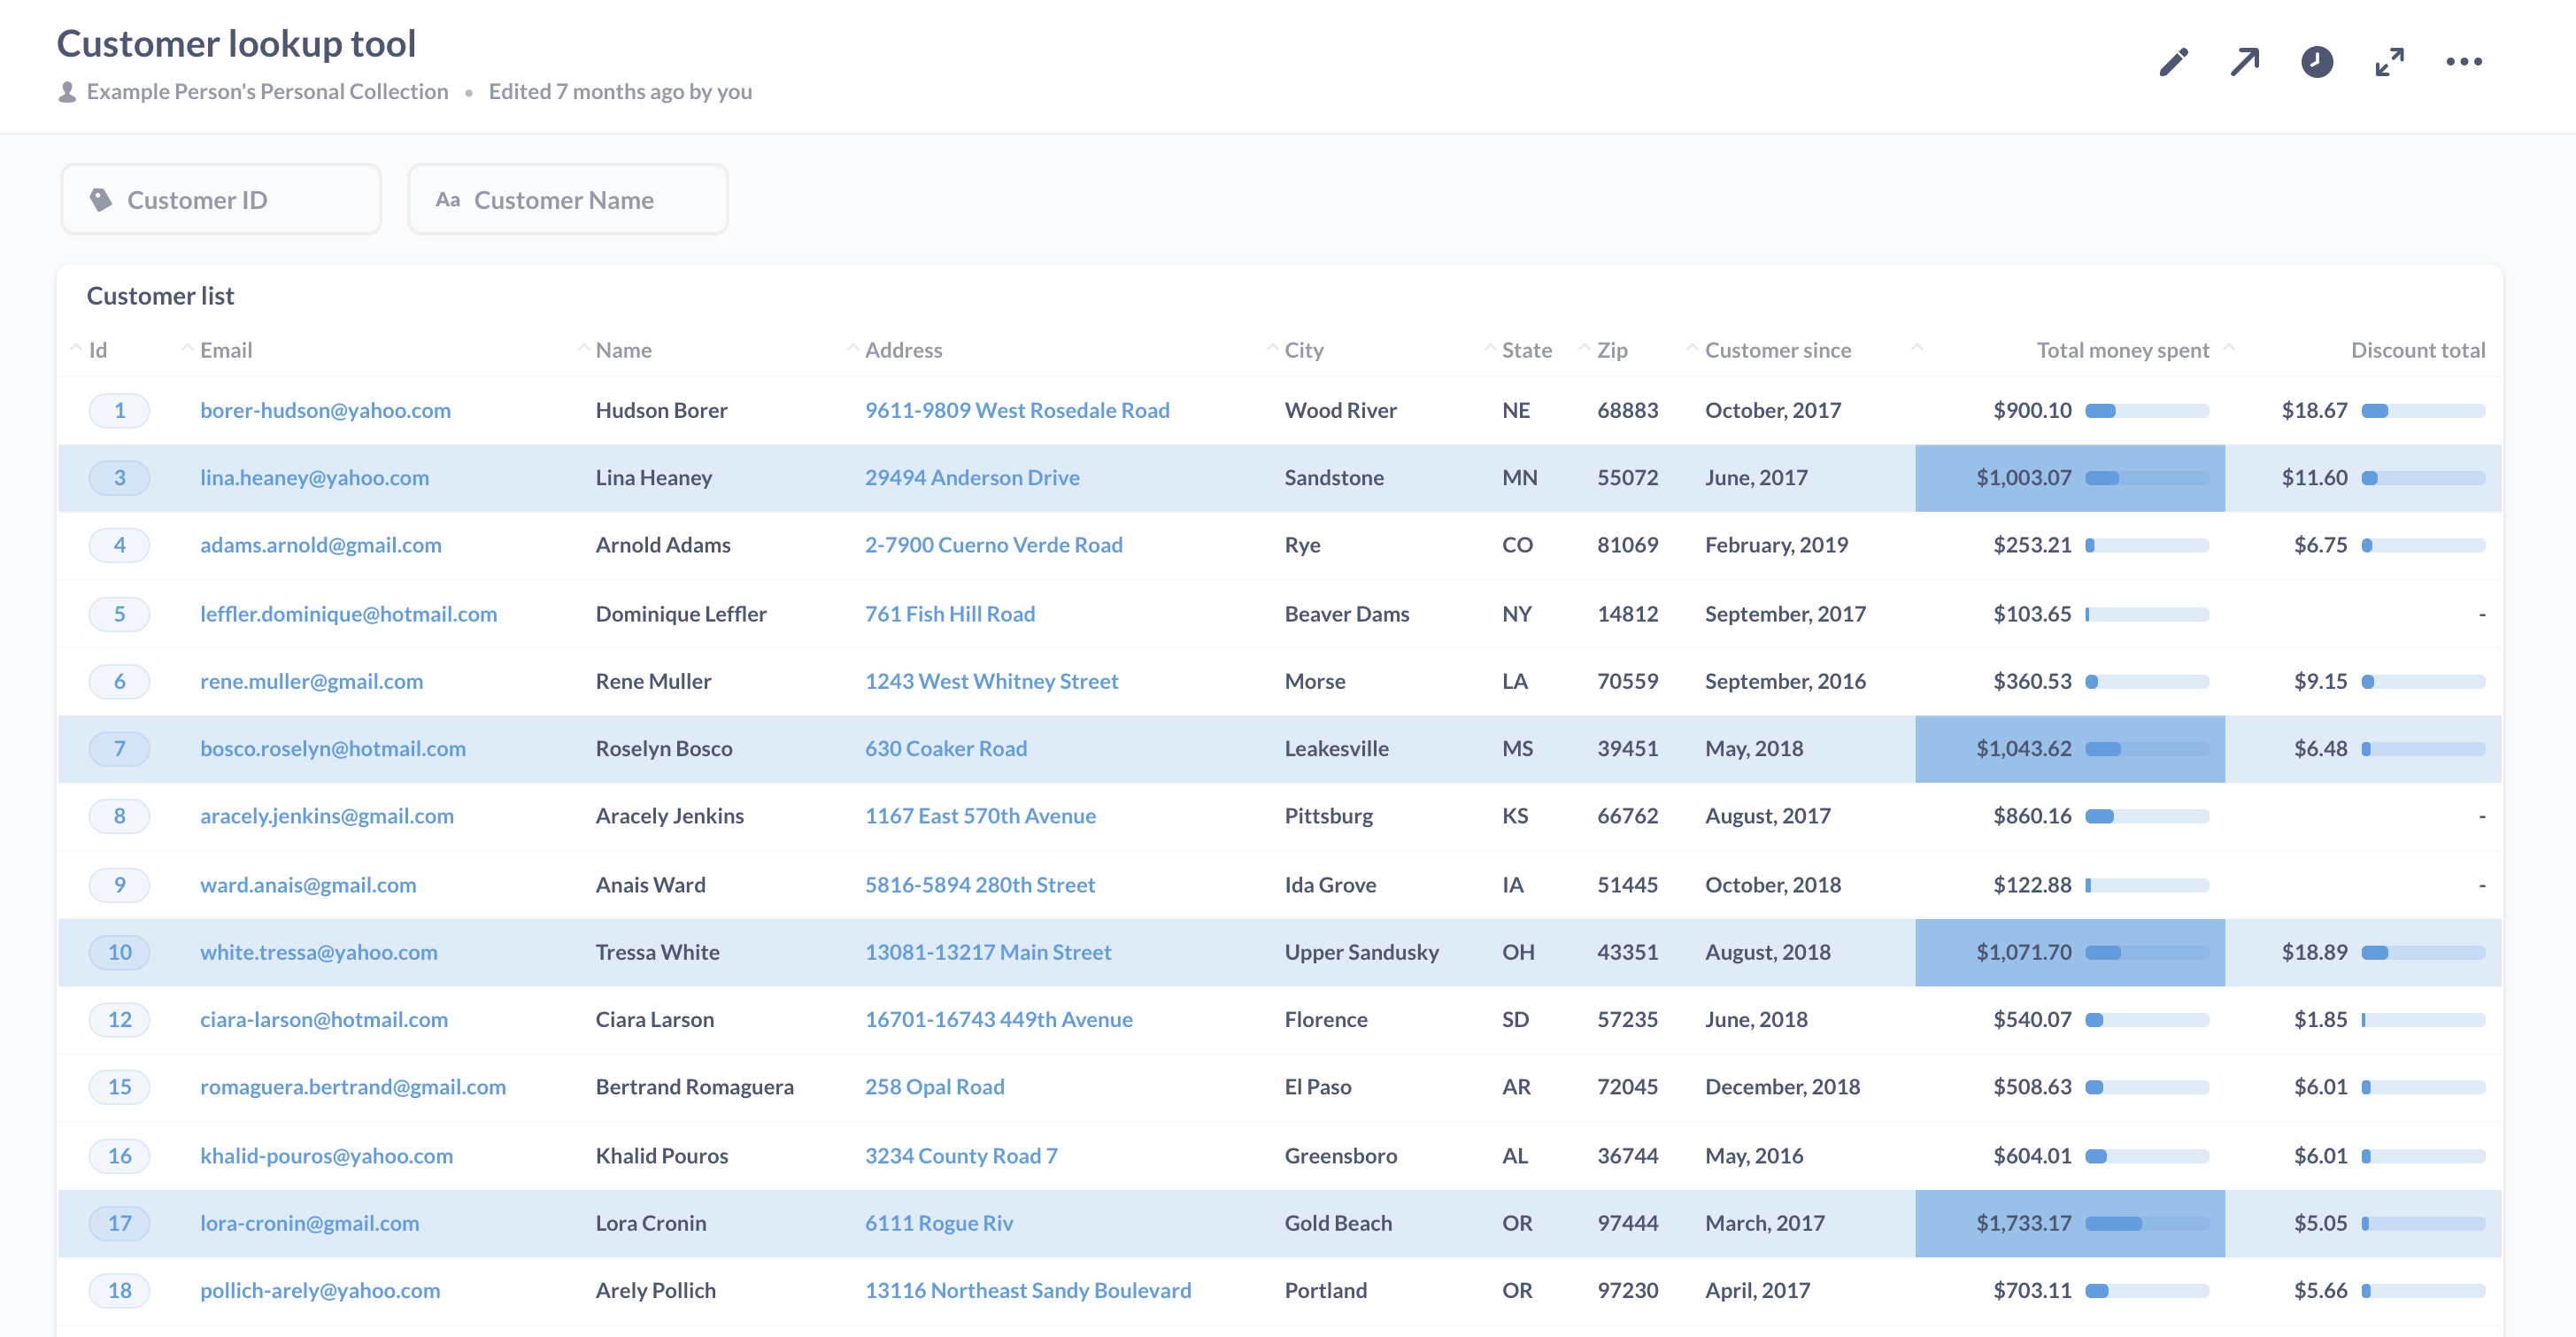
Task: Open Example Person's Personal Collection link
Action: (267, 92)
